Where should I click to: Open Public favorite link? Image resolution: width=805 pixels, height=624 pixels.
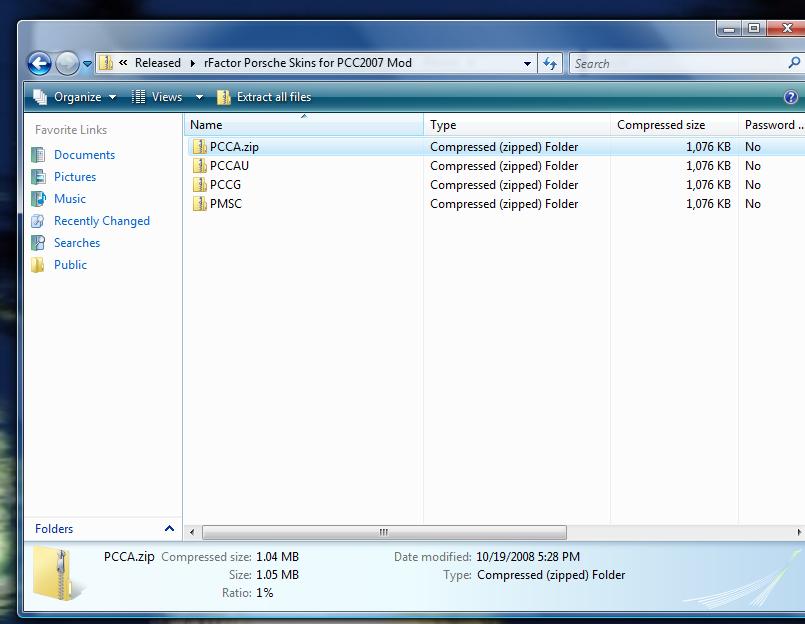pos(70,265)
